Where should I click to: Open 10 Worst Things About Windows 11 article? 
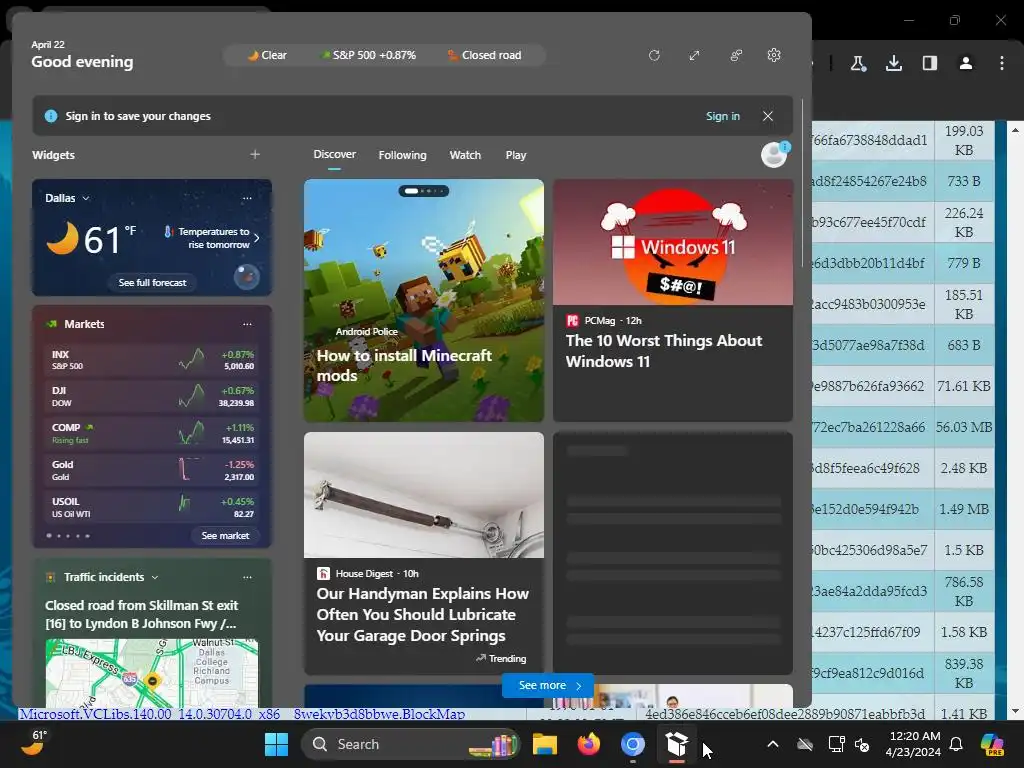pyautogui.click(x=673, y=300)
